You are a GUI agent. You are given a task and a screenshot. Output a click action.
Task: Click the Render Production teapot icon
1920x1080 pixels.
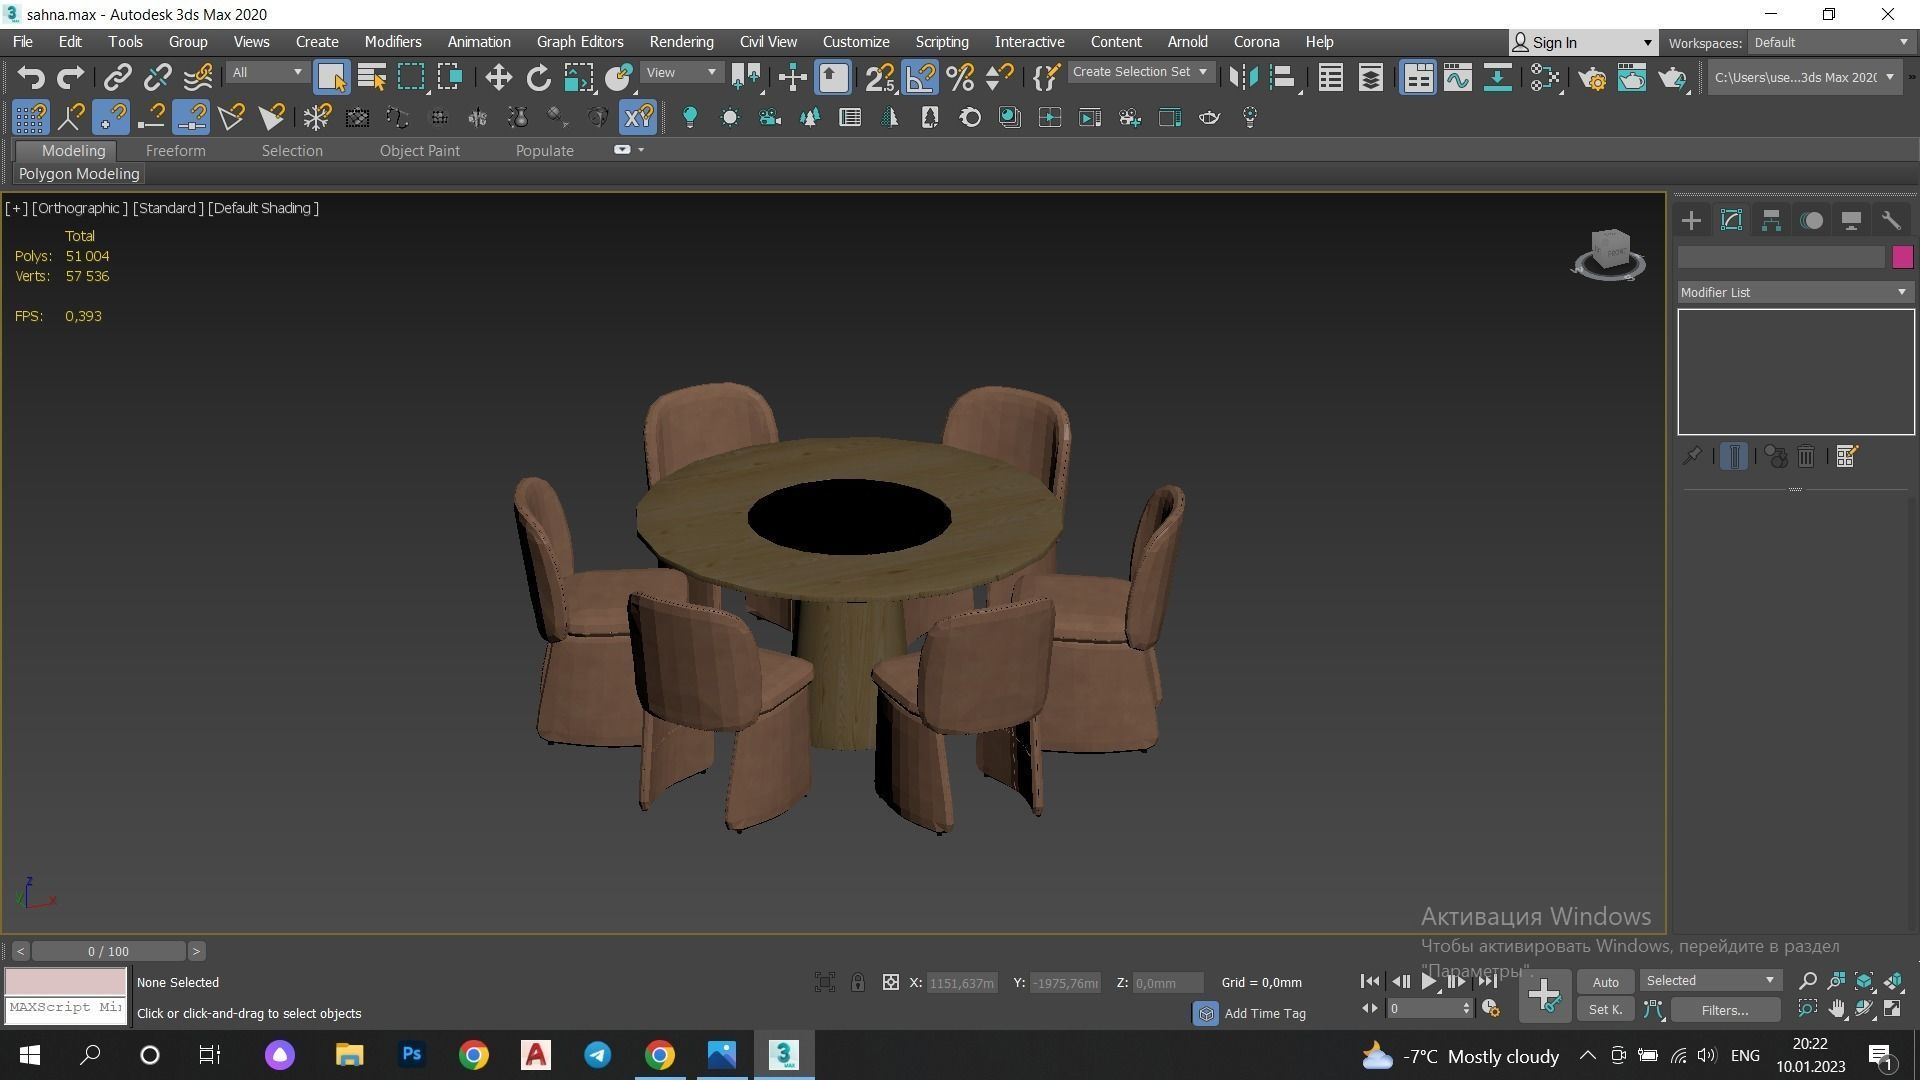click(x=1672, y=77)
